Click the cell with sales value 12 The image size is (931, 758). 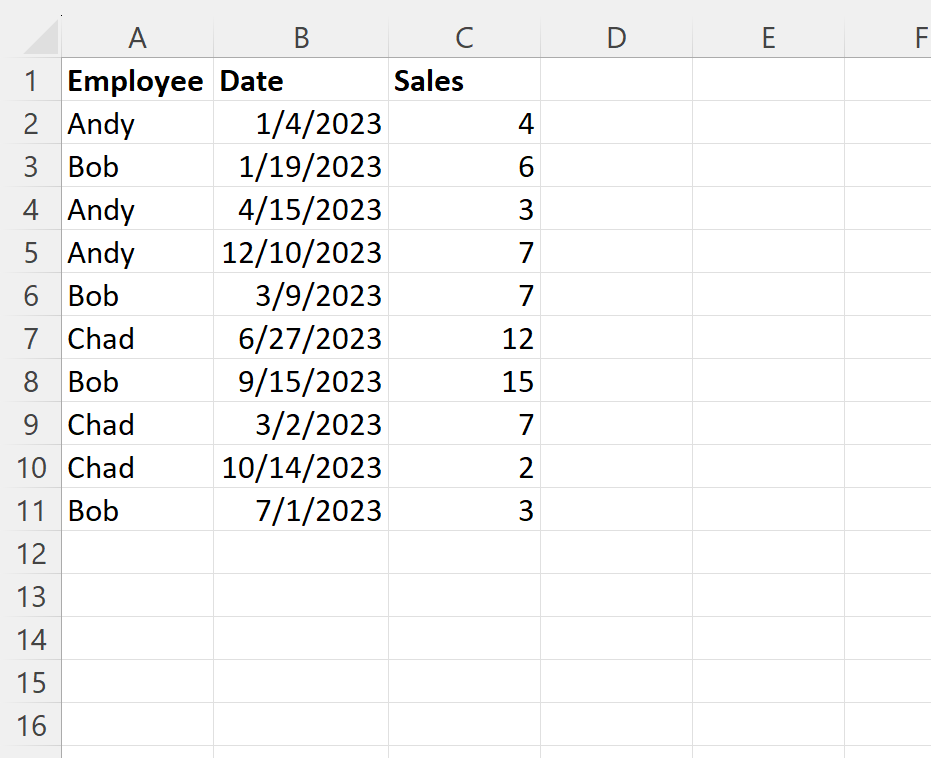(464, 338)
